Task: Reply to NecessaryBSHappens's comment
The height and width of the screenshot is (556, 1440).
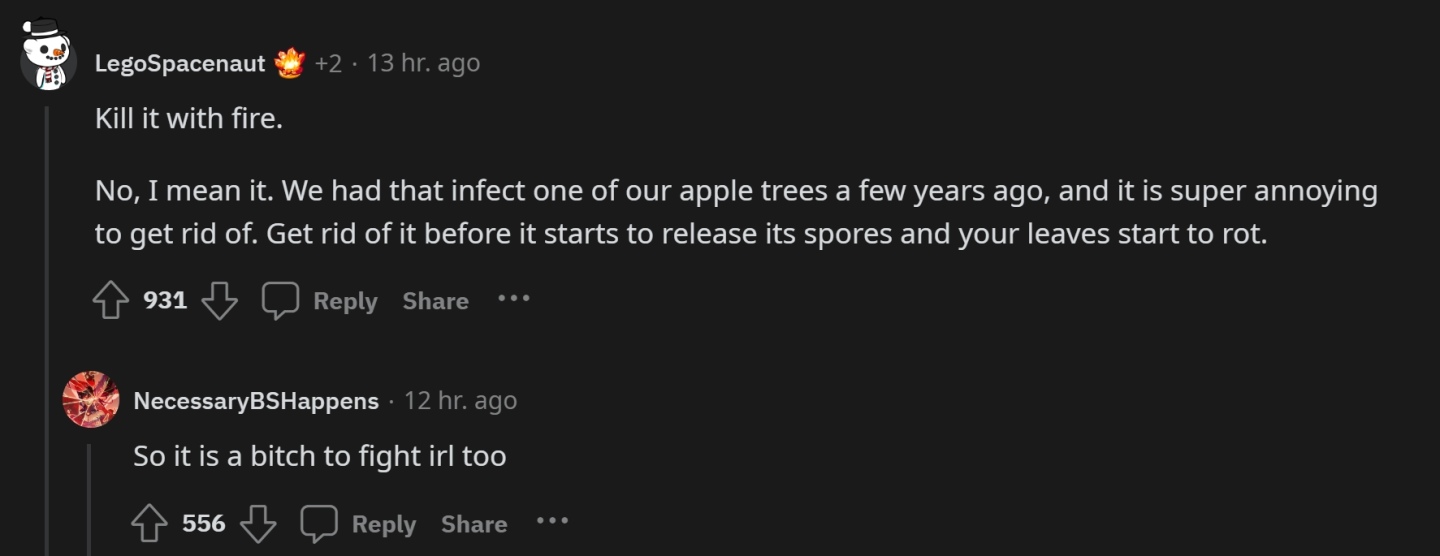Action: pos(359,524)
